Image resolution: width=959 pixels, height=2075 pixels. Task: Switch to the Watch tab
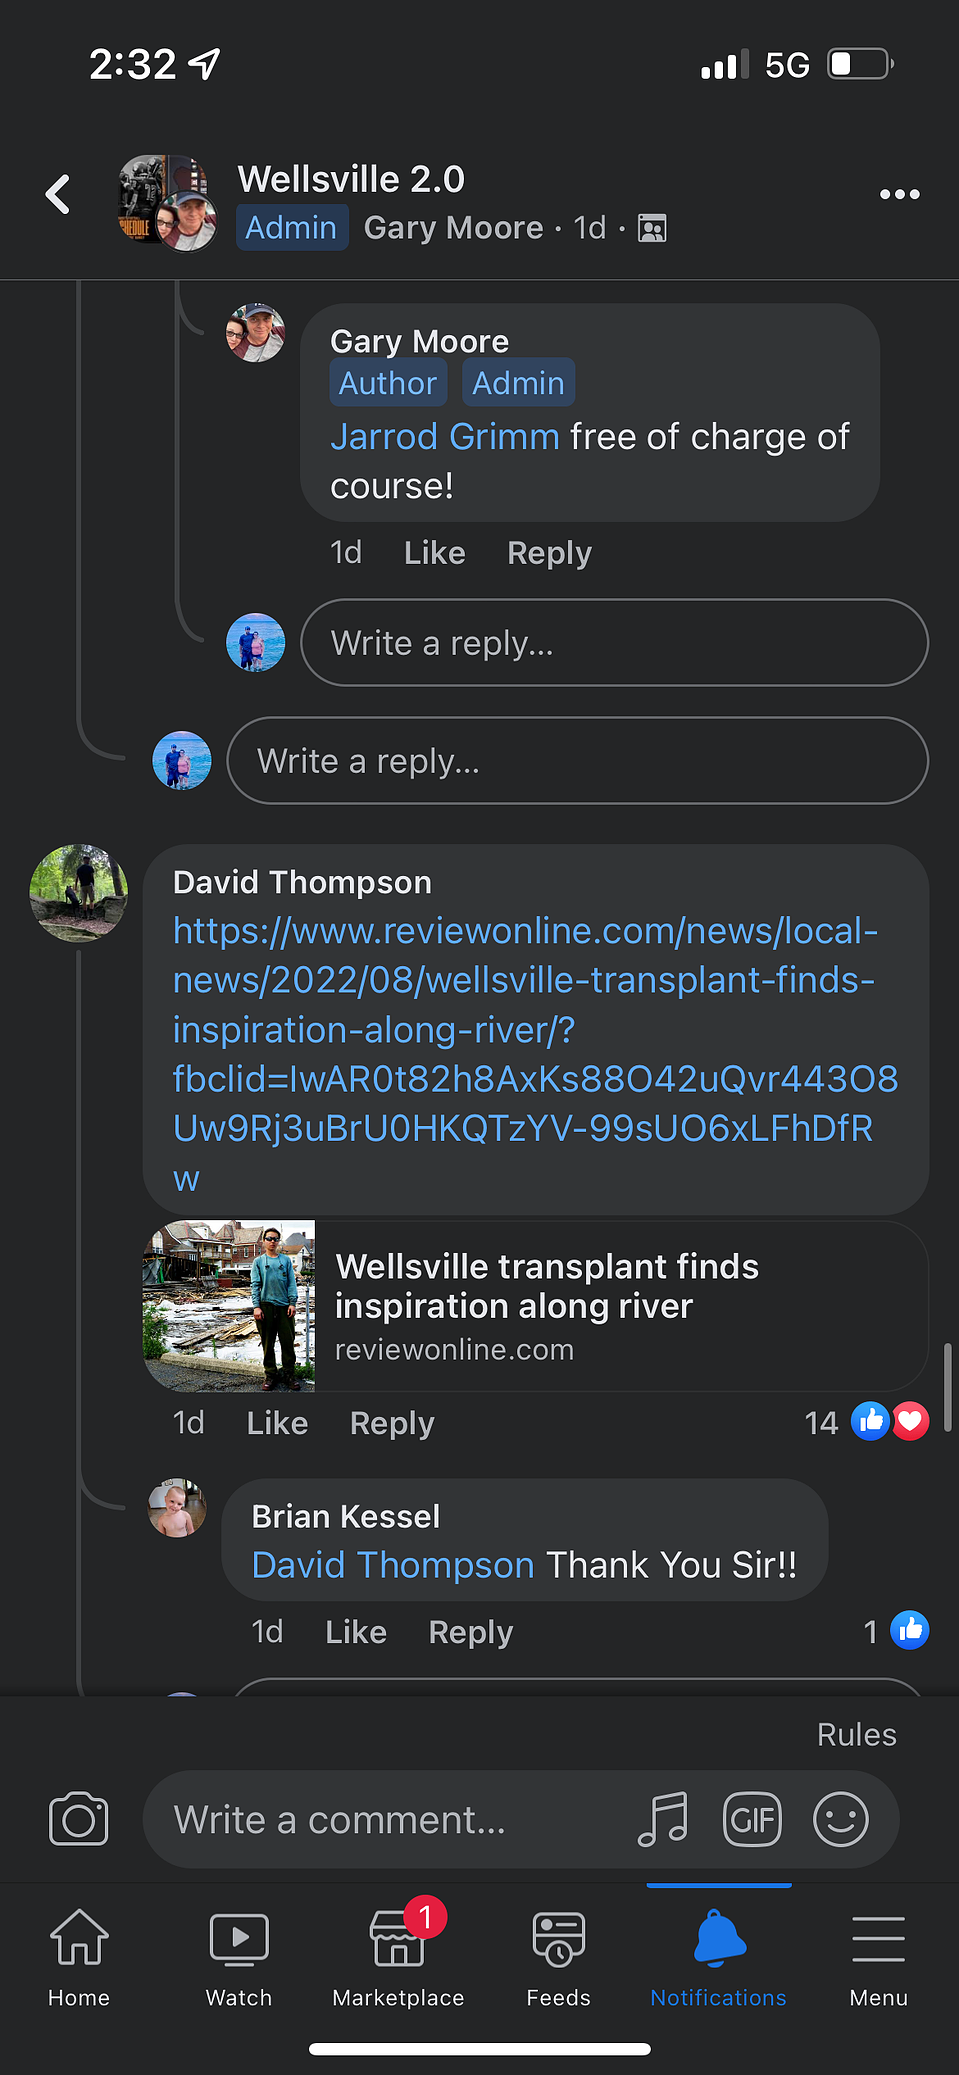(x=239, y=1957)
